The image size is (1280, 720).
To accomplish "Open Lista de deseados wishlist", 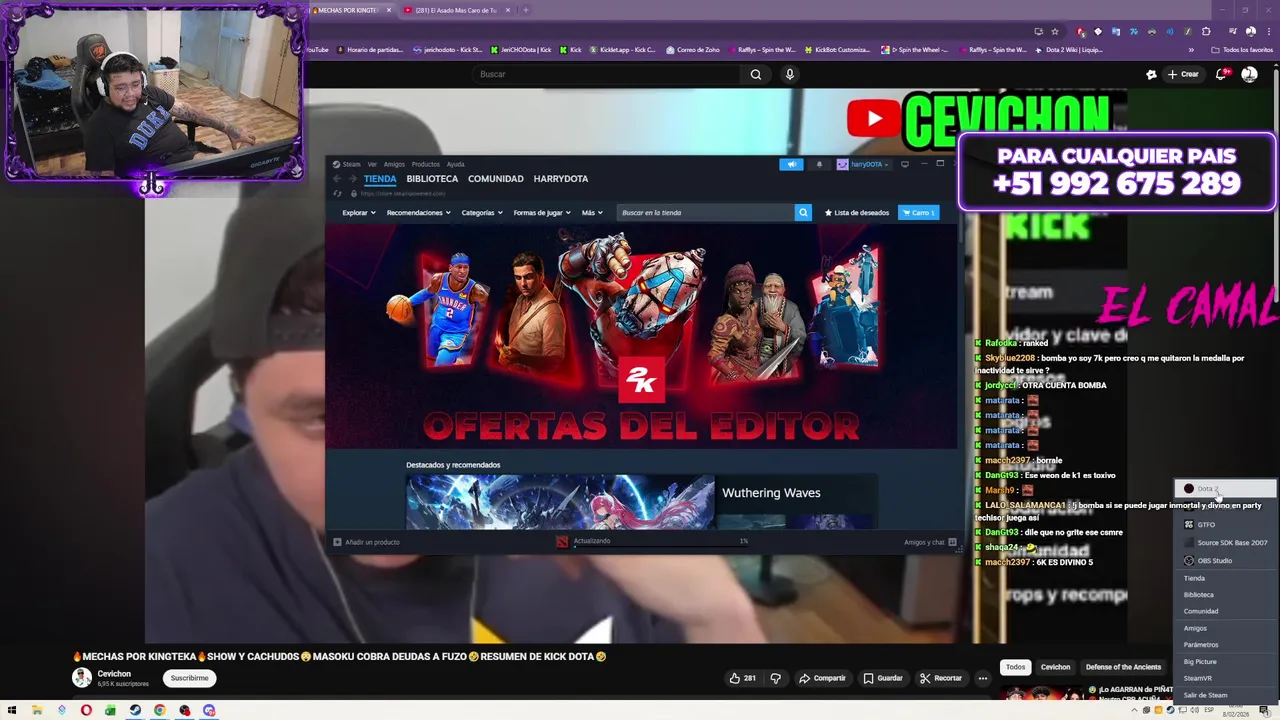I will pyautogui.click(x=856, y=213).
